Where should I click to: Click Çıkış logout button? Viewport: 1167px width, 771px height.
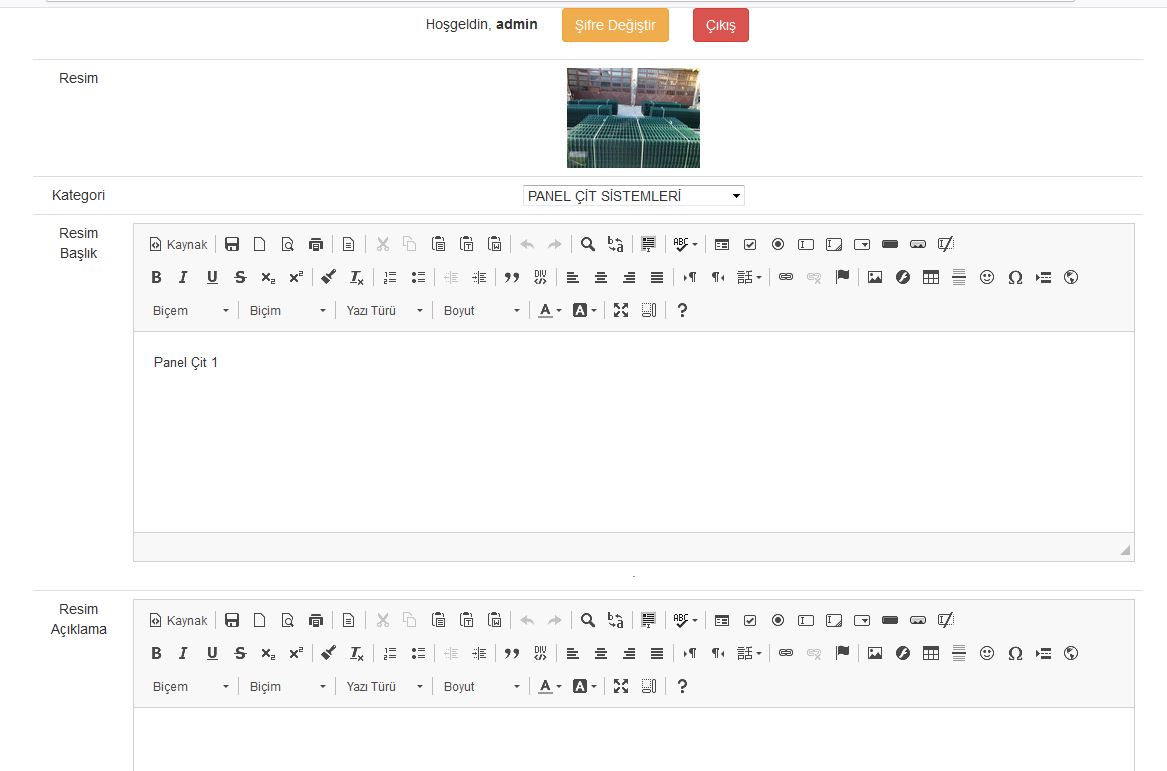[x=720, y=25]
